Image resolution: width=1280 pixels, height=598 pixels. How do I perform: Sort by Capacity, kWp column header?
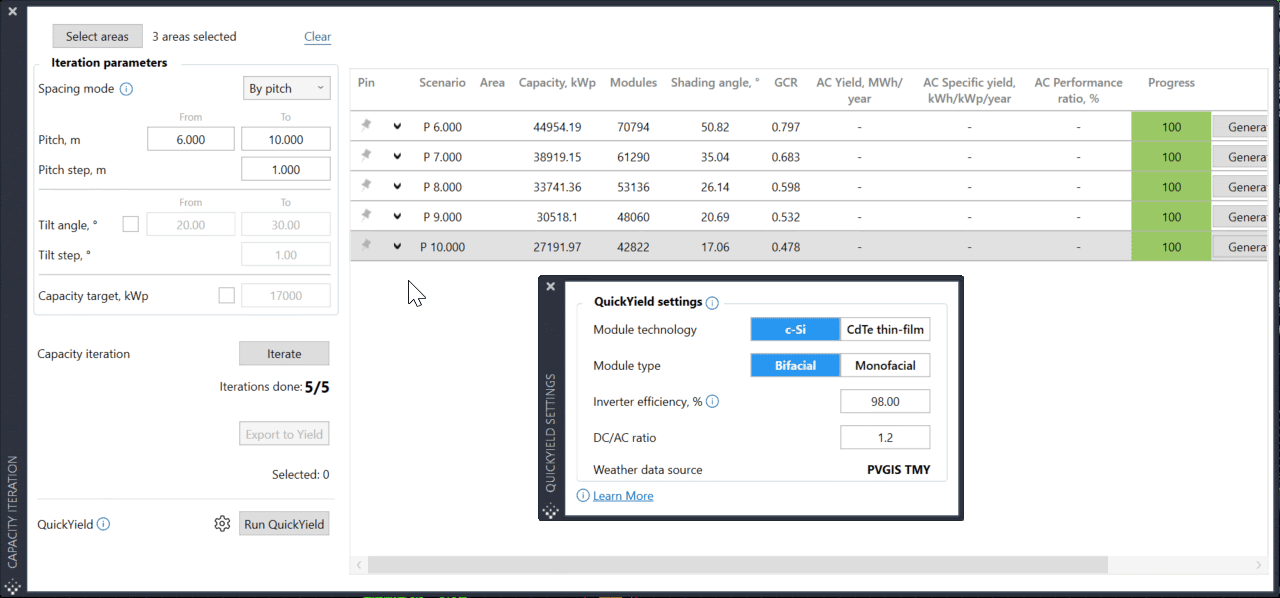pyautogui.click(x=557, y=83)
